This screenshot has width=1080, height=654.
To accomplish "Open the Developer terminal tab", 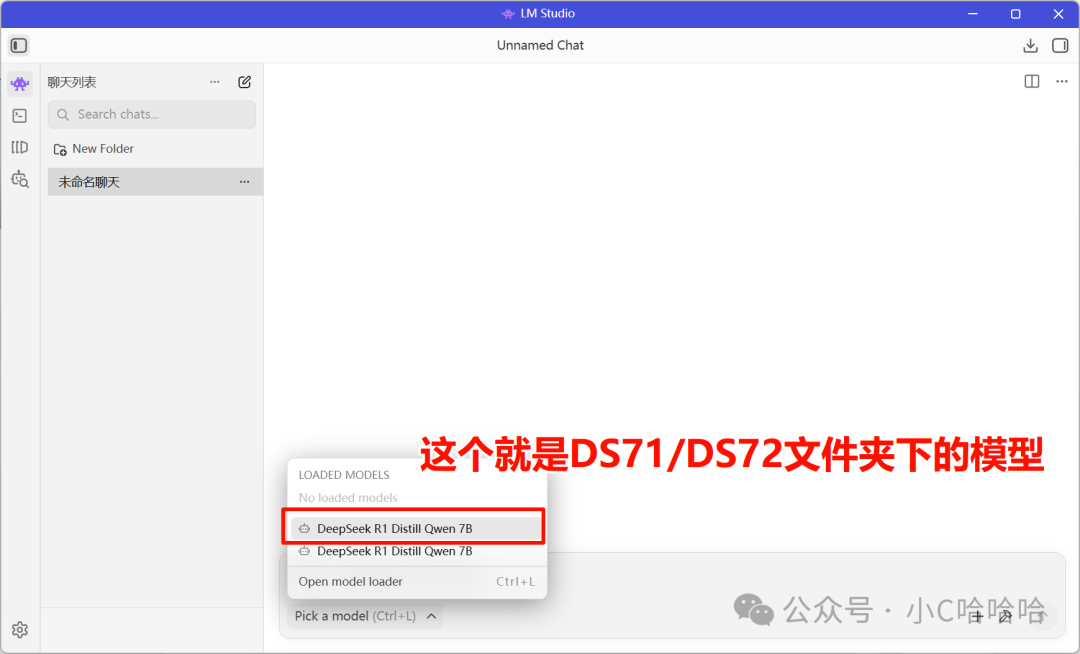I will (20, 116).
